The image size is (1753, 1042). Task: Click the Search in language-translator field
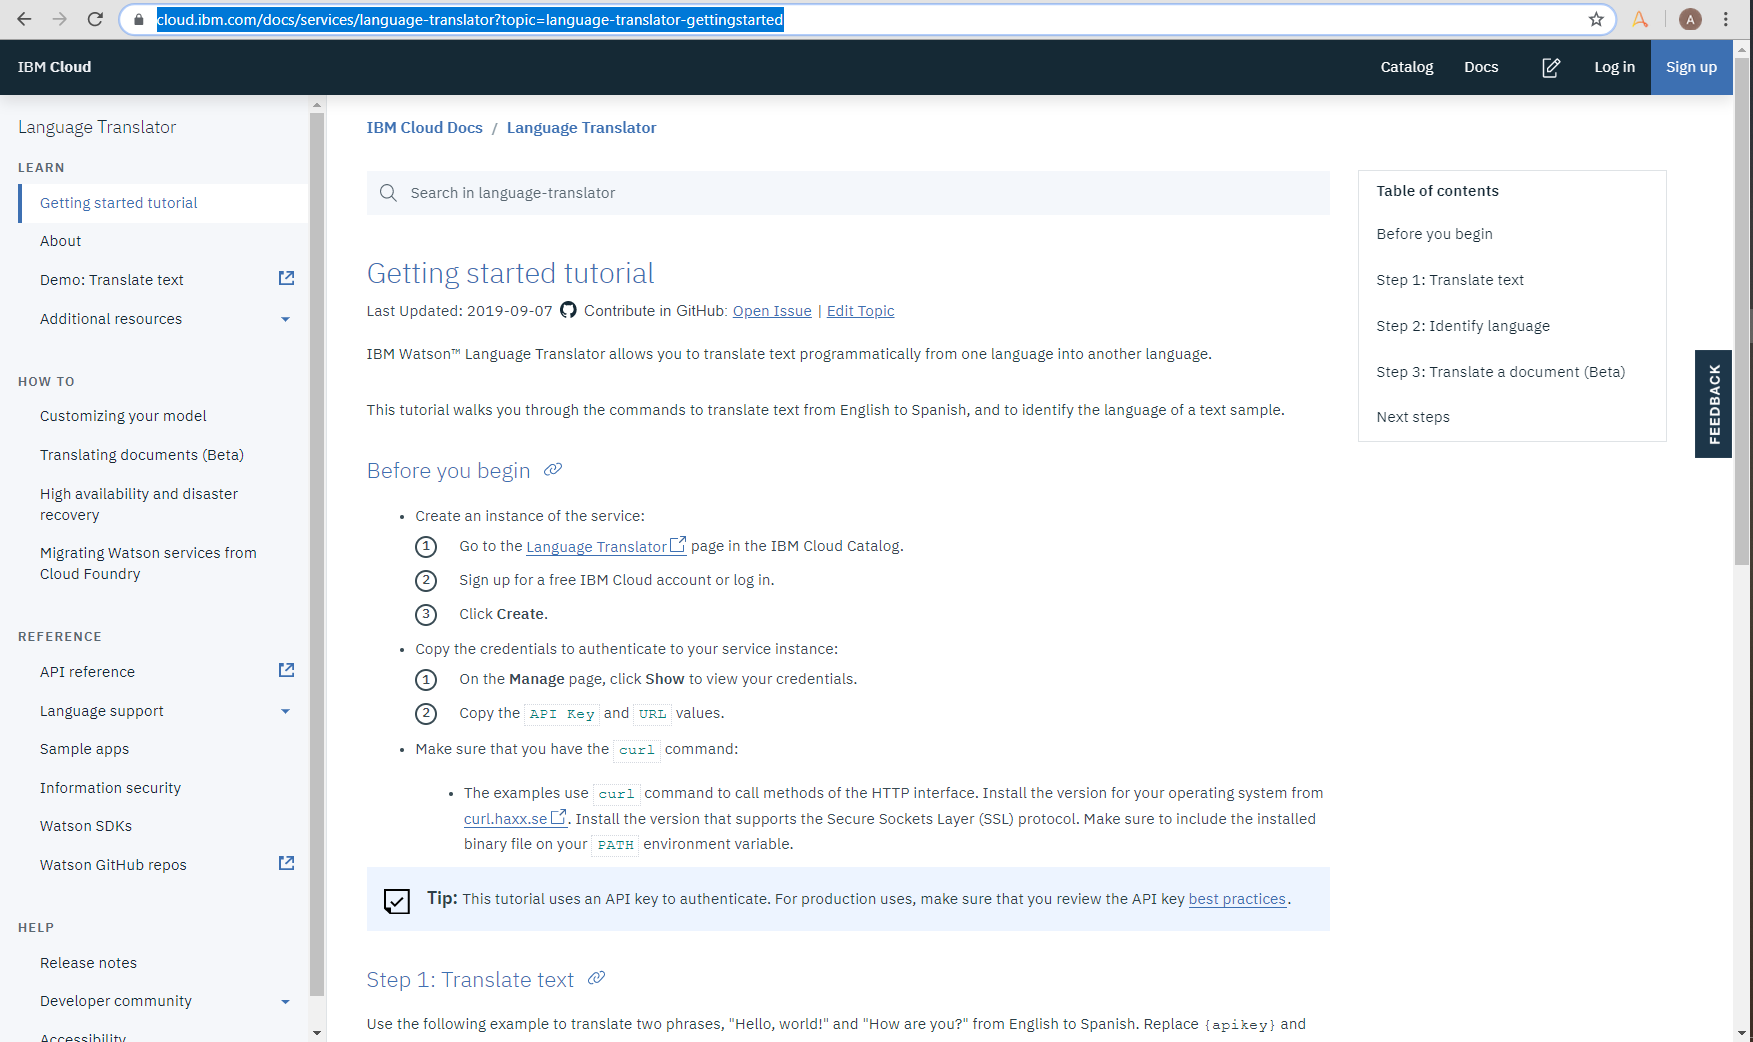[848, 193]
